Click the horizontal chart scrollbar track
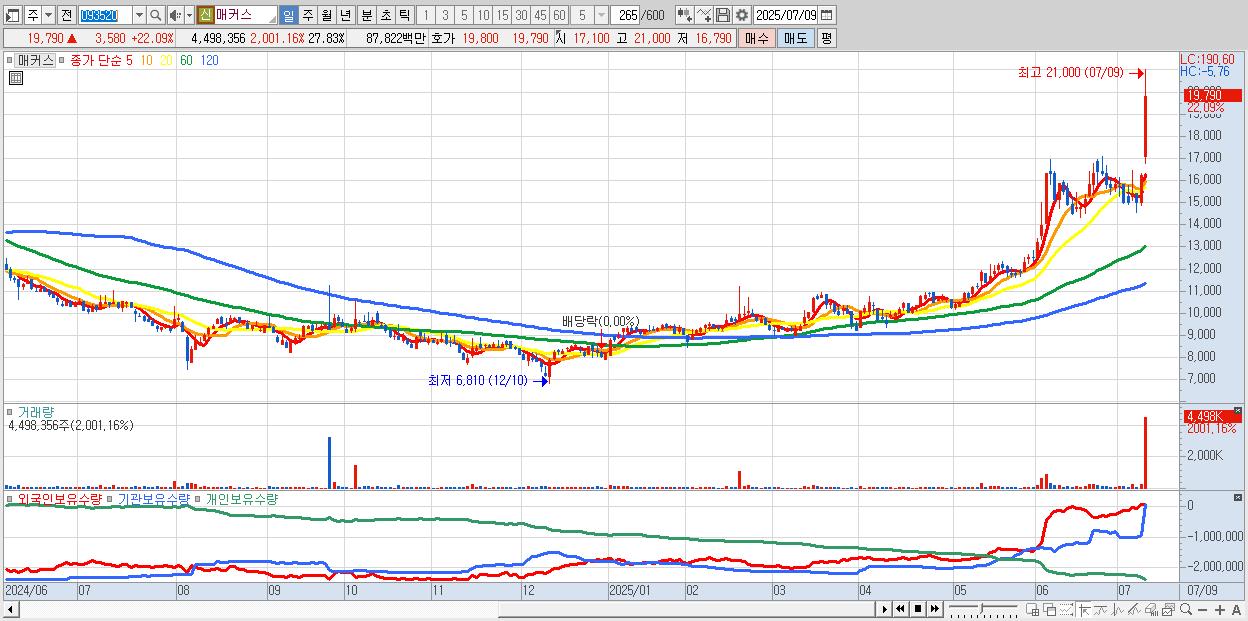This screenshot has height=621, width=1248. (447, 609)
